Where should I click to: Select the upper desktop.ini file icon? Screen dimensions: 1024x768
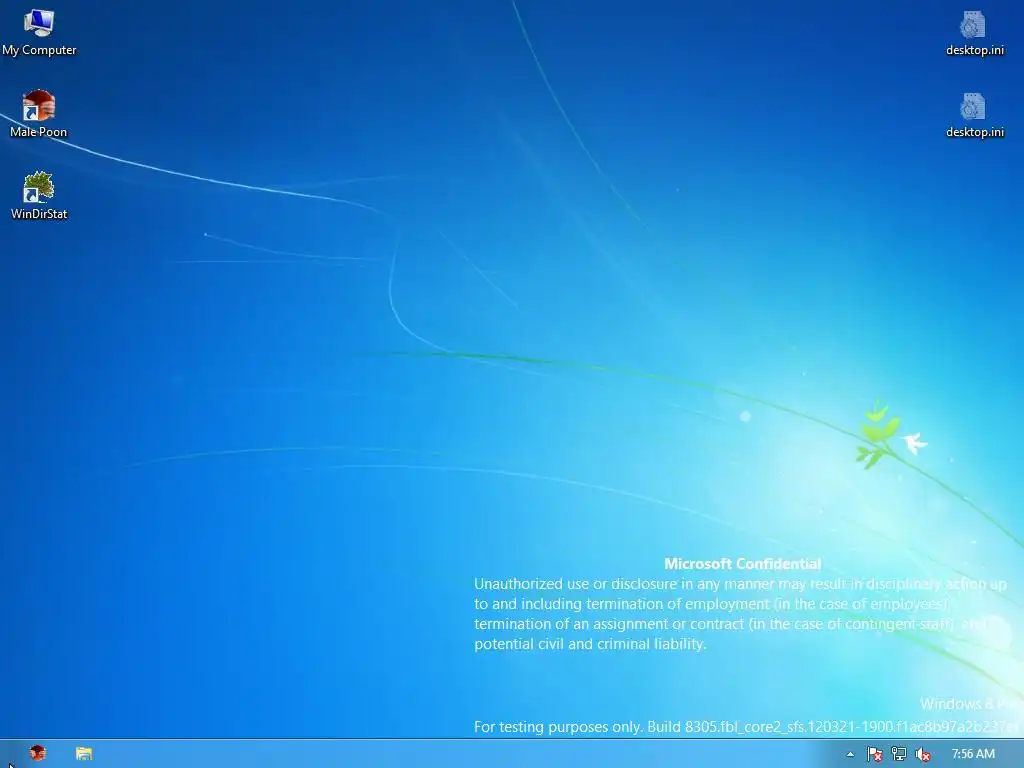[x=974, y=34]
